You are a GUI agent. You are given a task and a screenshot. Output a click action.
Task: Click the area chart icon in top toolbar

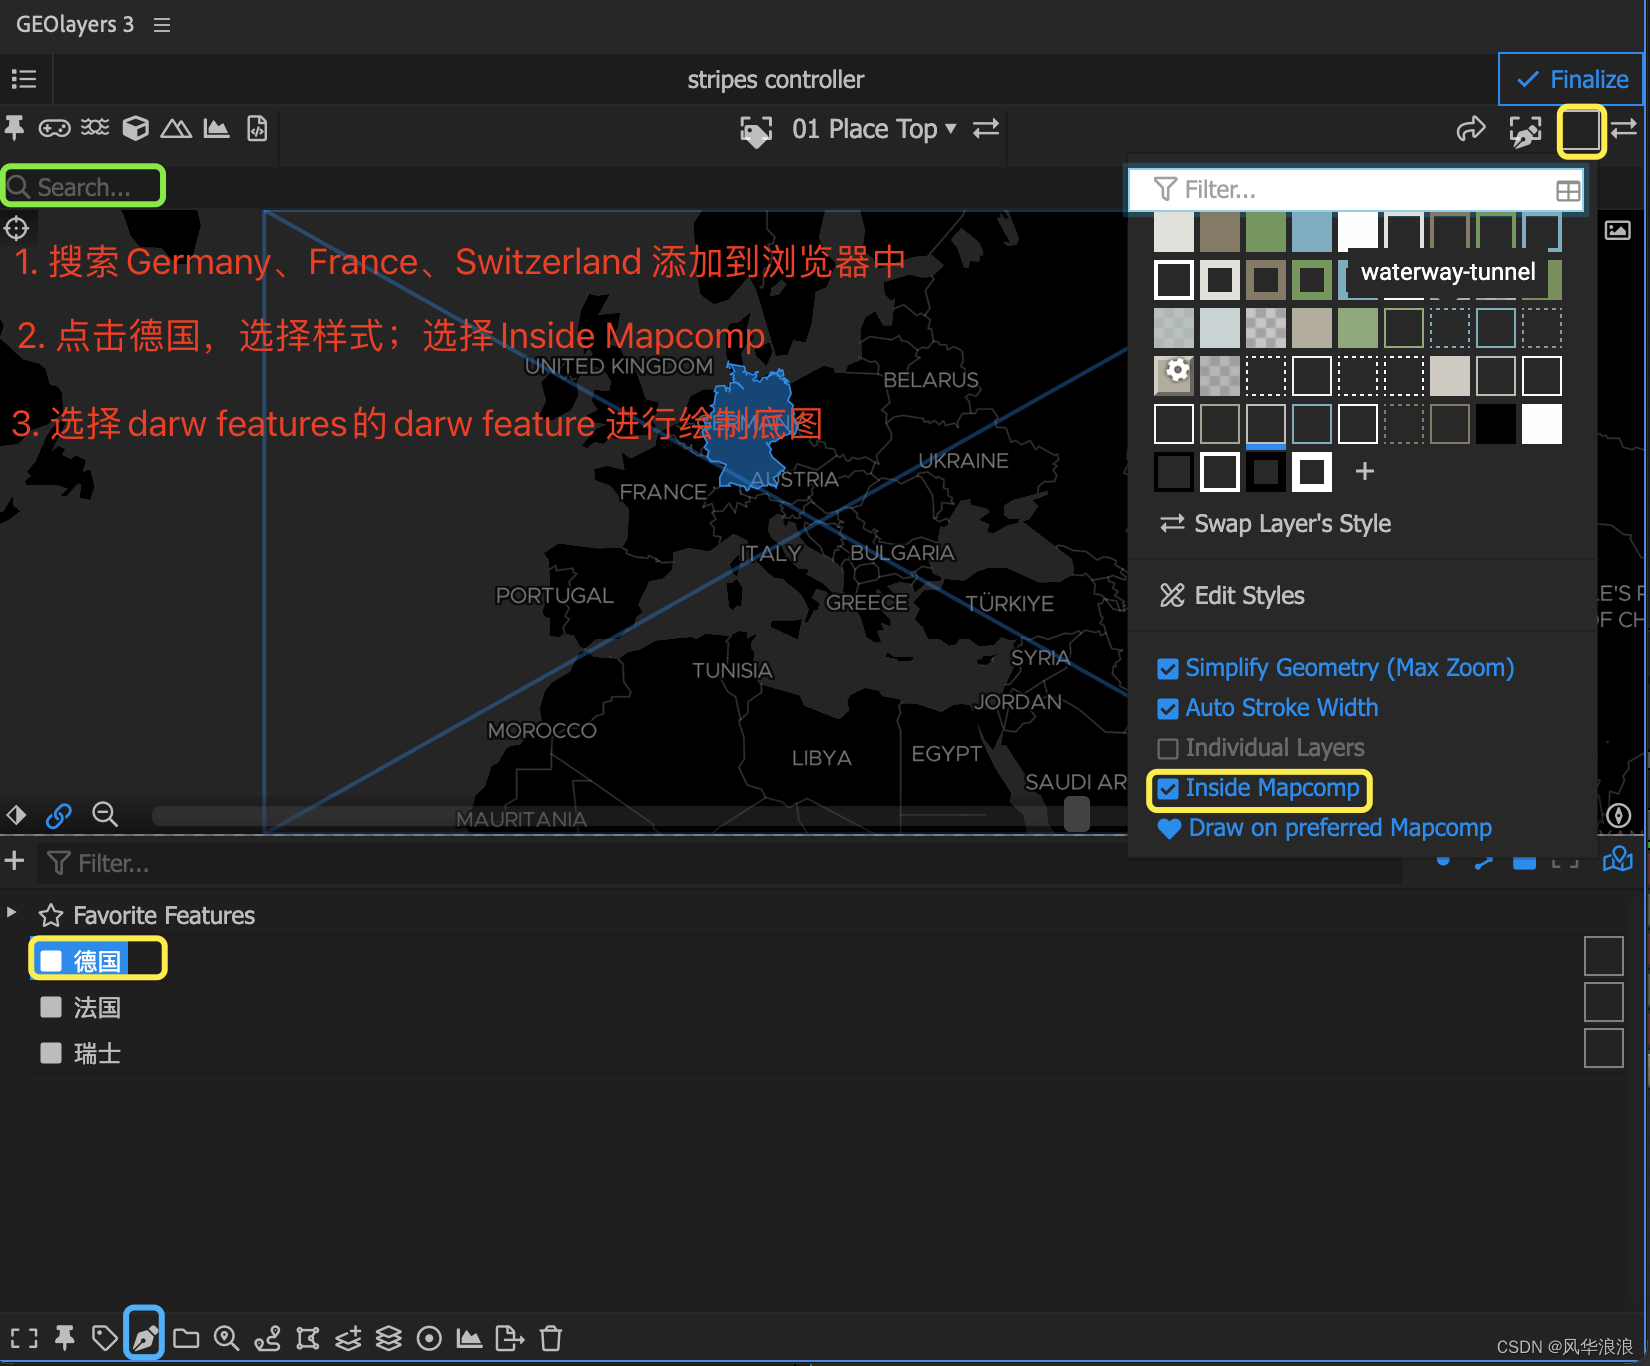[x=216, y=128]
